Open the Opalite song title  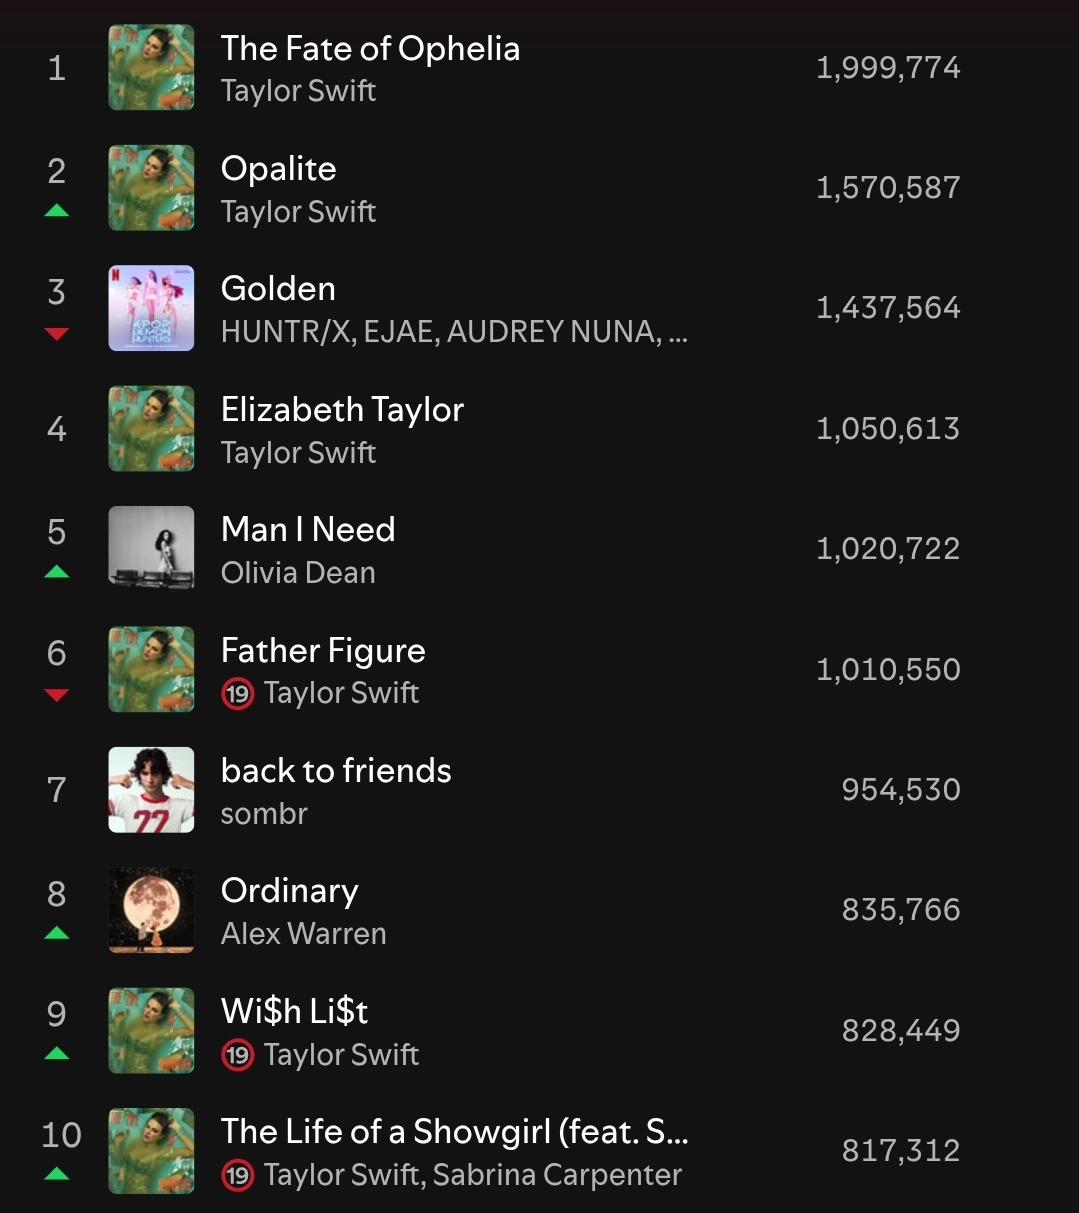coord(278,168)
